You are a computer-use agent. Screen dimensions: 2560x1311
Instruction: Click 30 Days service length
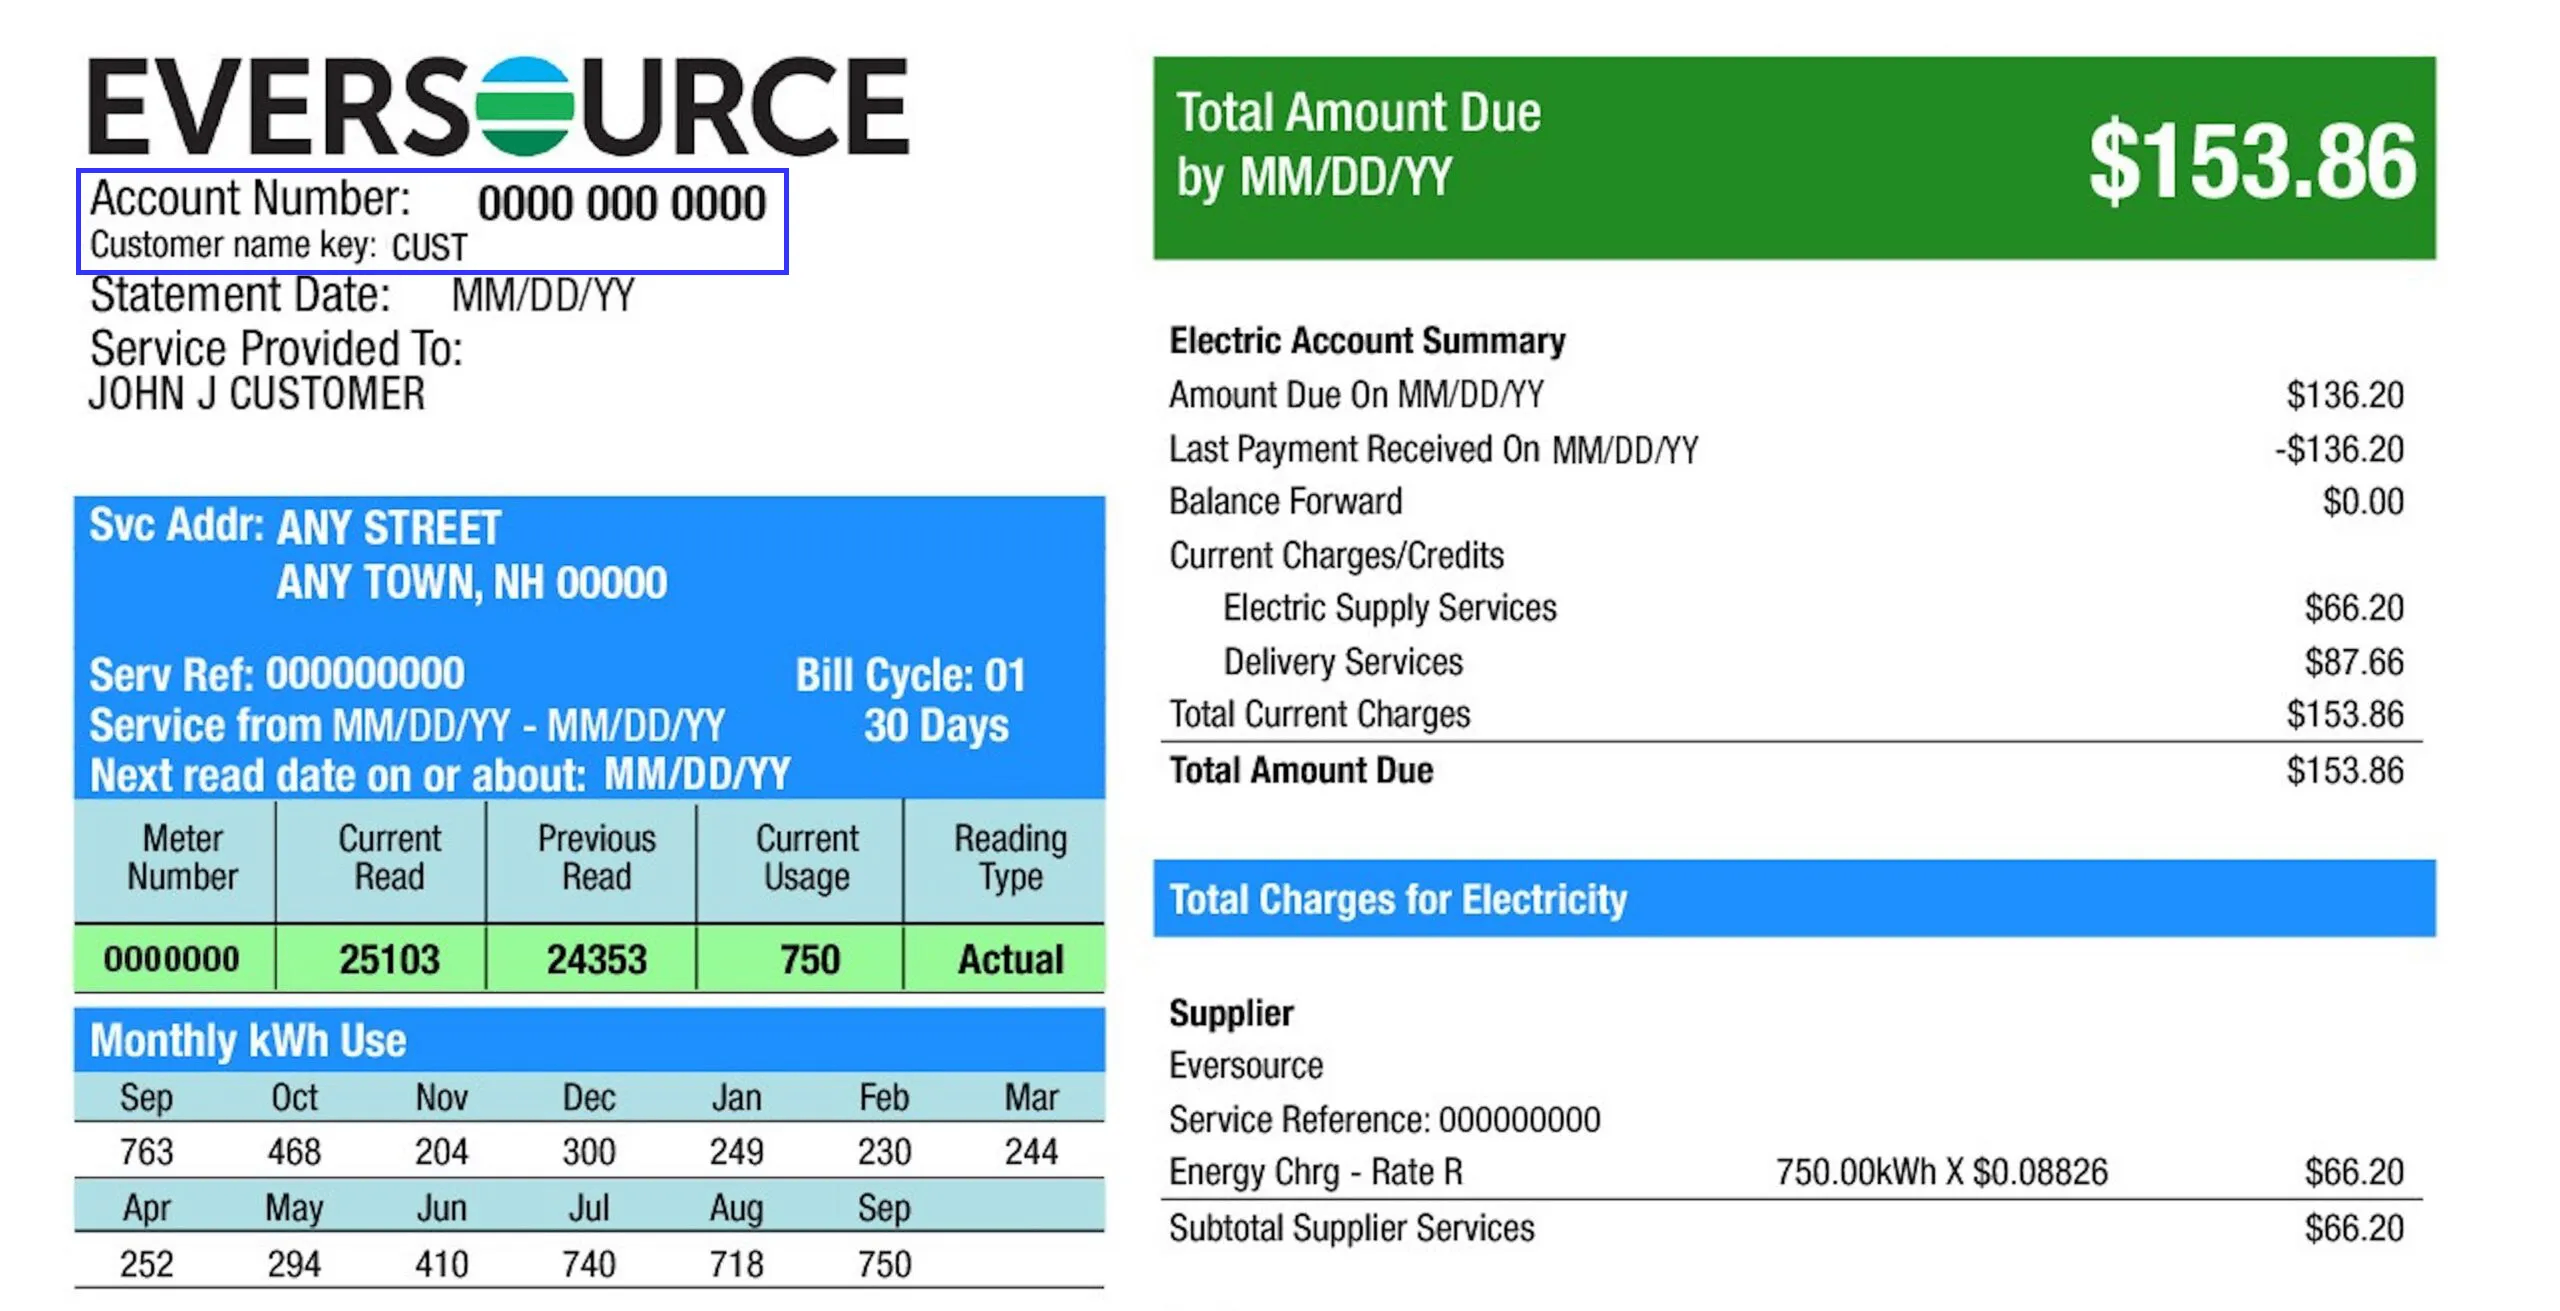[936, 727]
